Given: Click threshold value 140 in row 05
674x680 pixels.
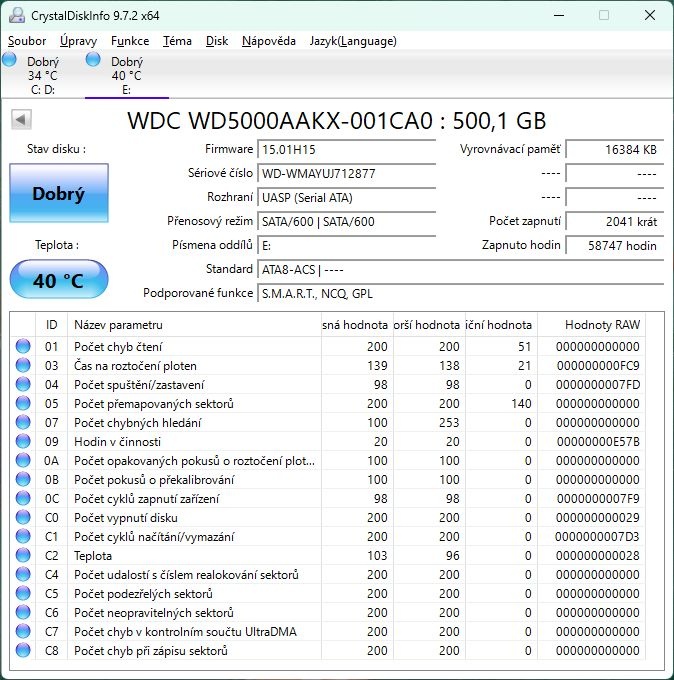Looking at the screenshot, I should coord(521,404).
